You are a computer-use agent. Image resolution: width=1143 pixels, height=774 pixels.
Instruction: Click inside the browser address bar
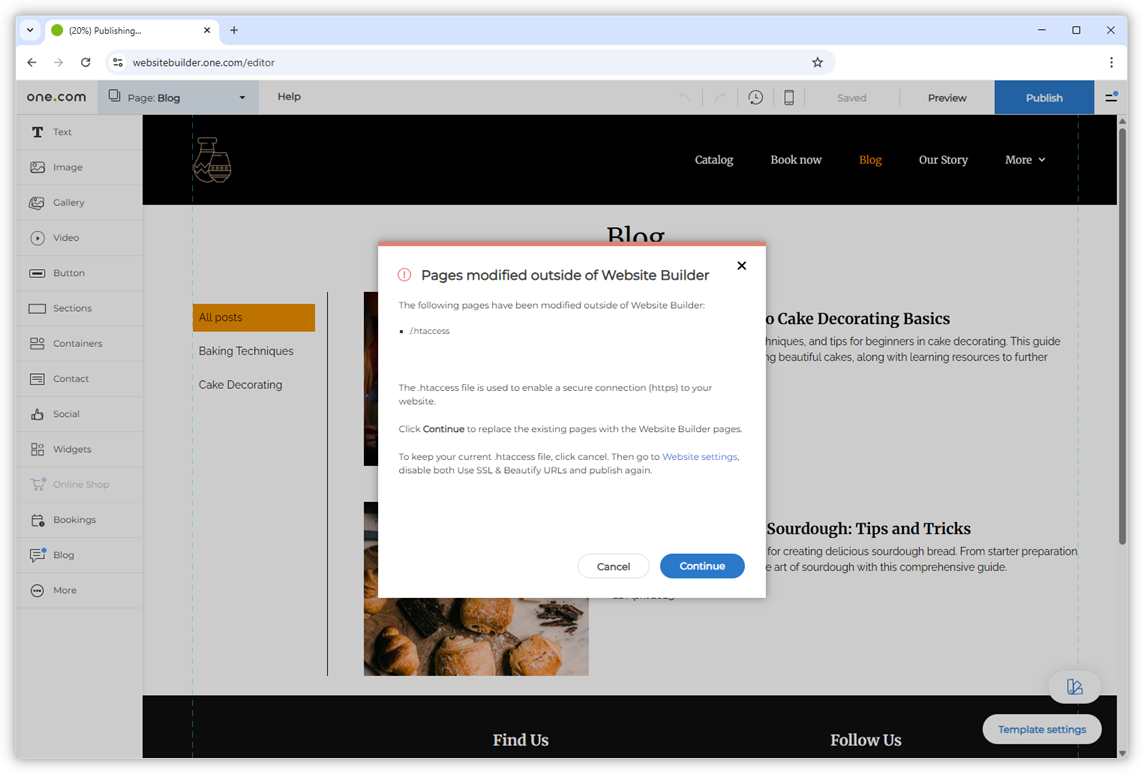(x=400, y=61)
